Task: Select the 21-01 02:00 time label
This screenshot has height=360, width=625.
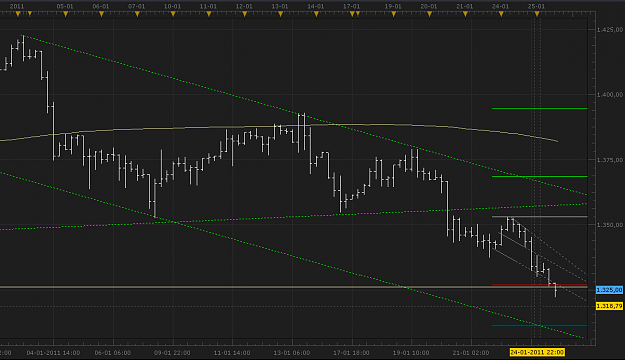Action: [x=471, y=353]
